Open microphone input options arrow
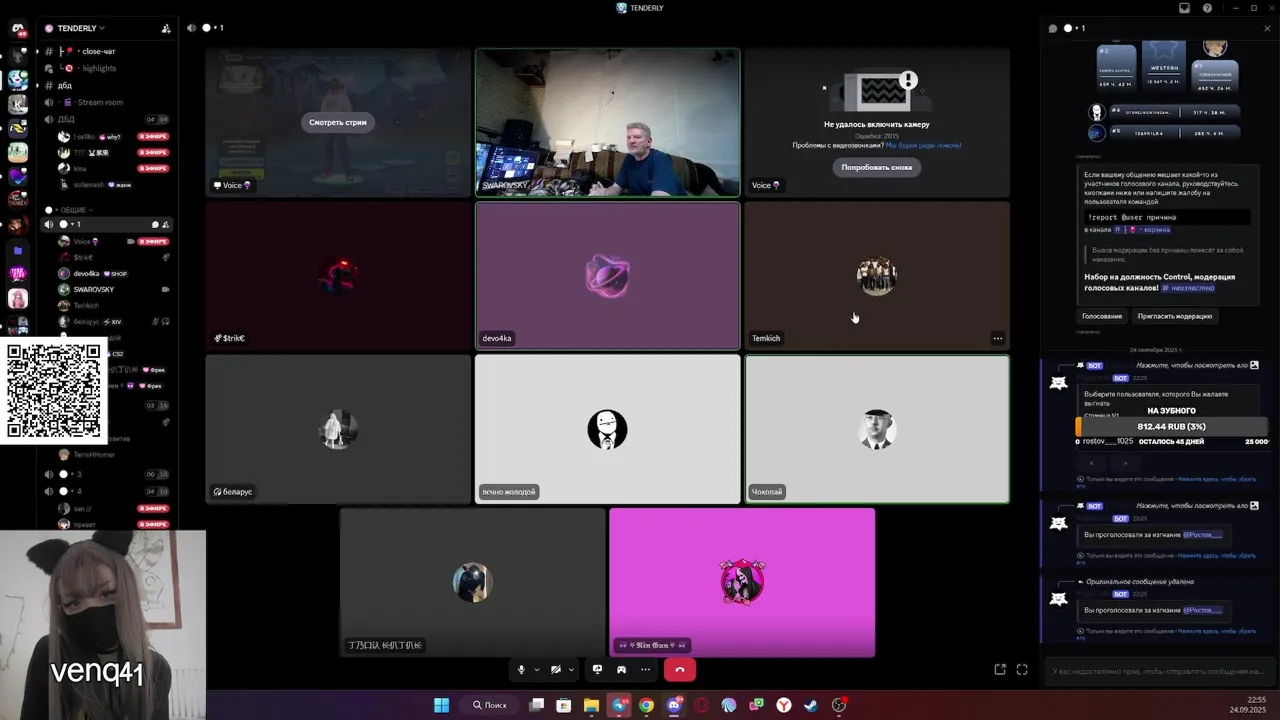This screenshot has height=720, width=1280. click(537, 669)
